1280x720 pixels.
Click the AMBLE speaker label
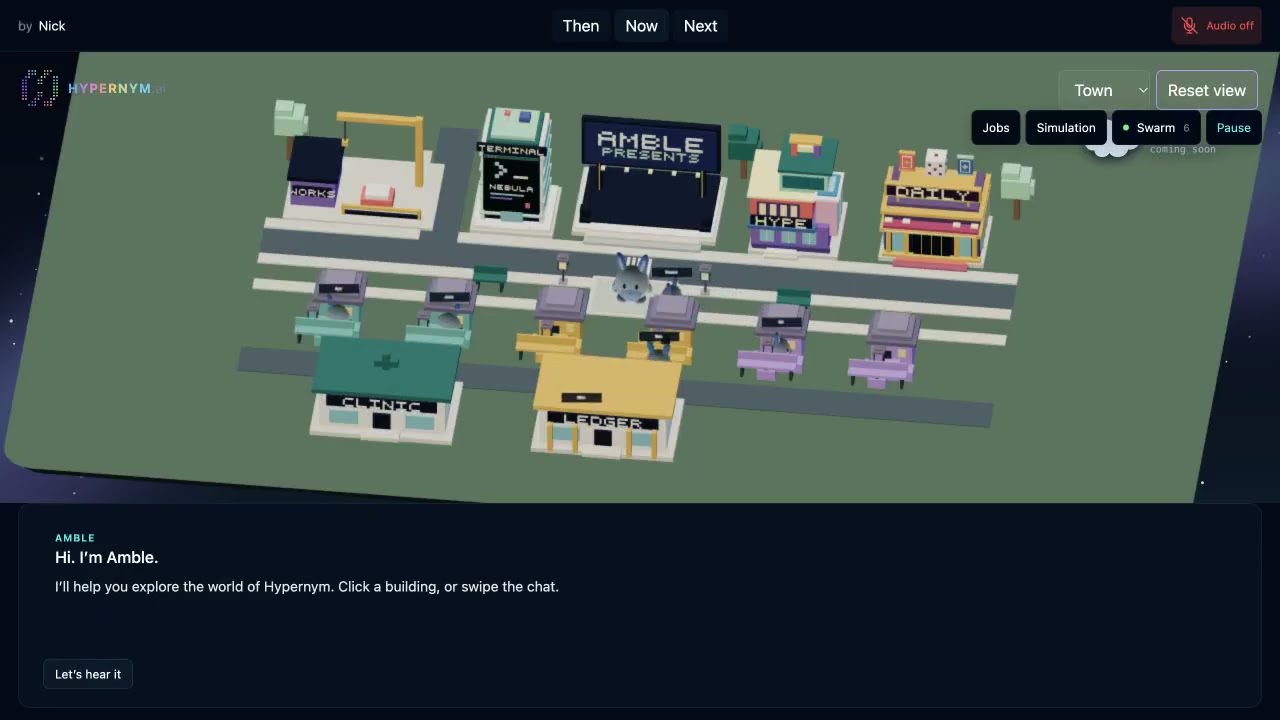pos(75,538)
